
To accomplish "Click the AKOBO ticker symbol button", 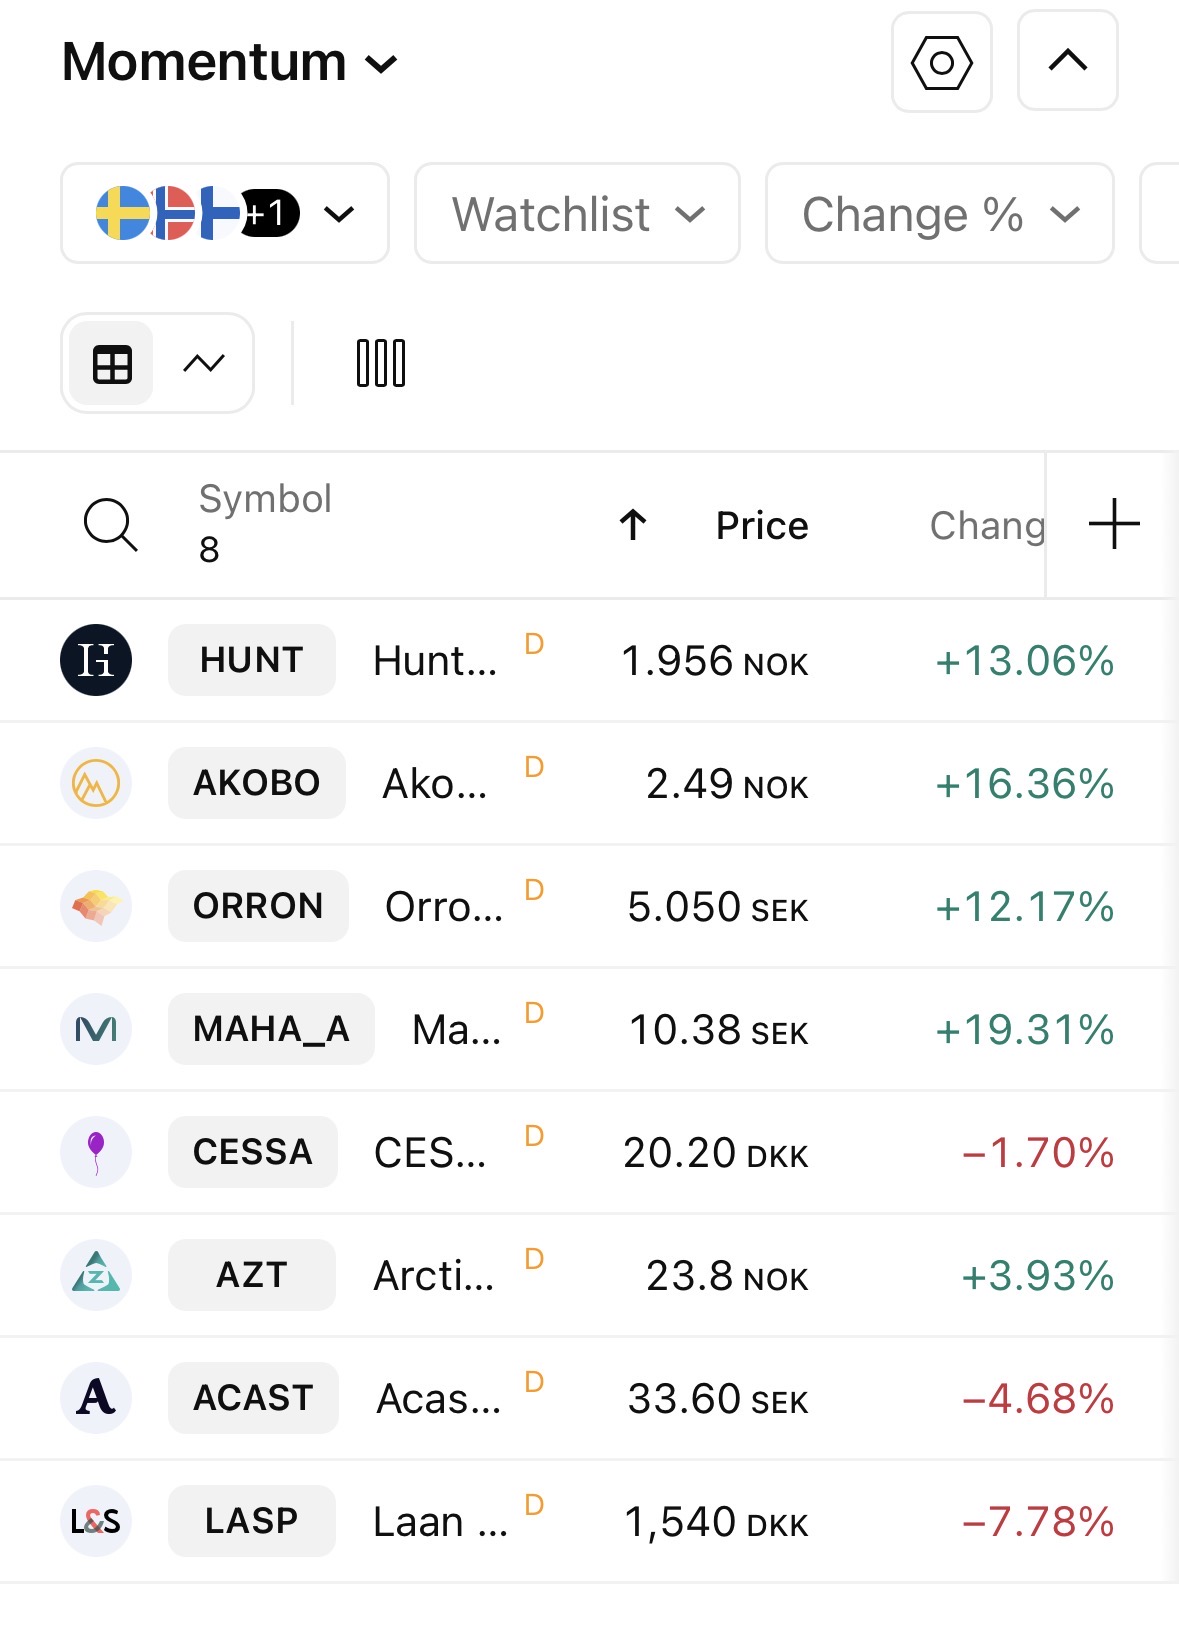I will click(x=257, y=783).
